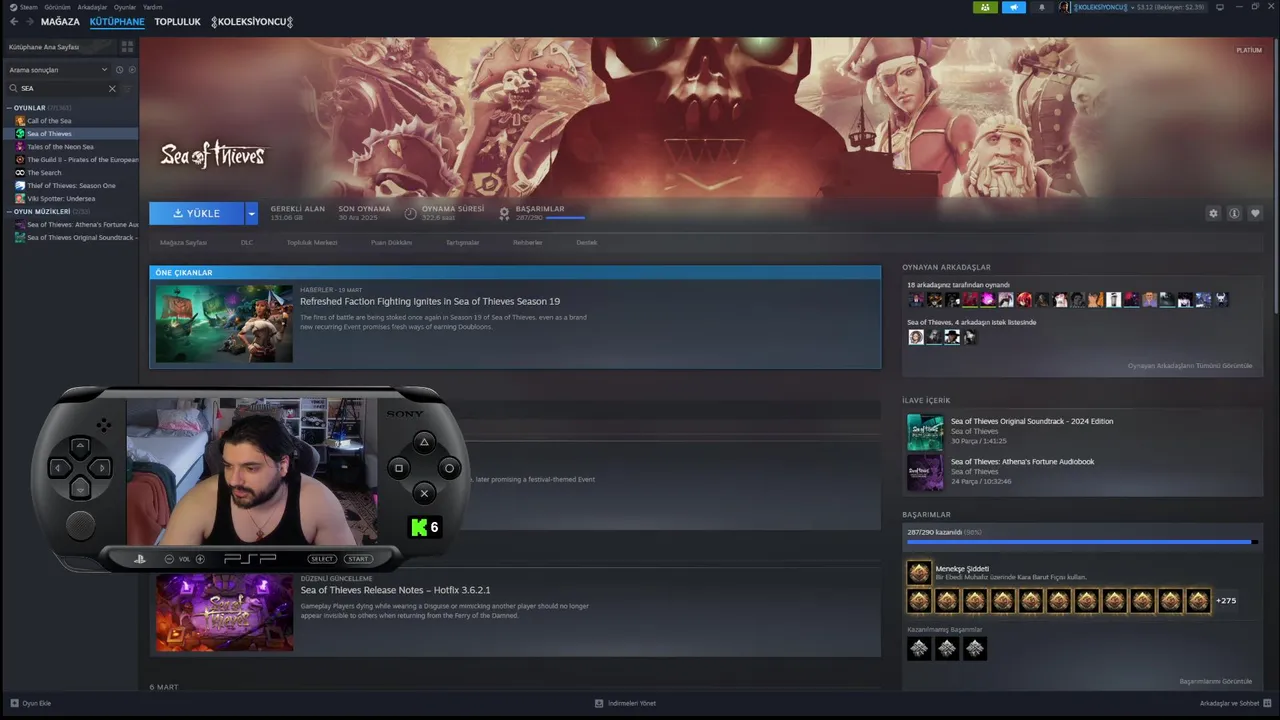Click the blue megaphone announcements icon
This screenshot has width=1280, height=720.
point(1014,7)
